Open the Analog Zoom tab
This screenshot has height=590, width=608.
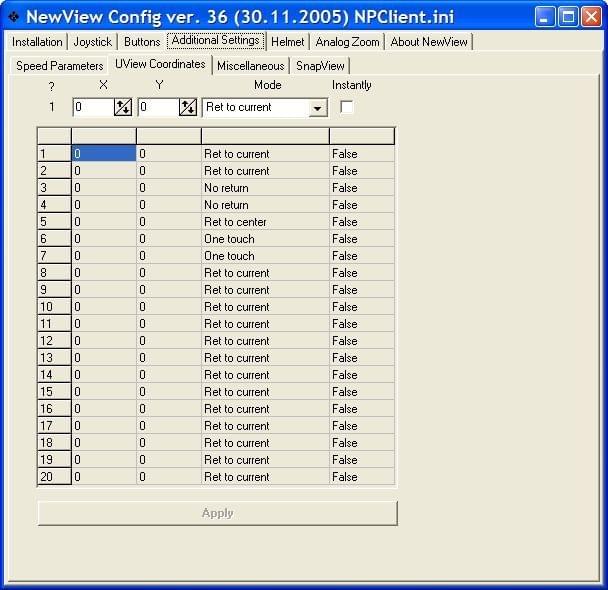(347, 42)
